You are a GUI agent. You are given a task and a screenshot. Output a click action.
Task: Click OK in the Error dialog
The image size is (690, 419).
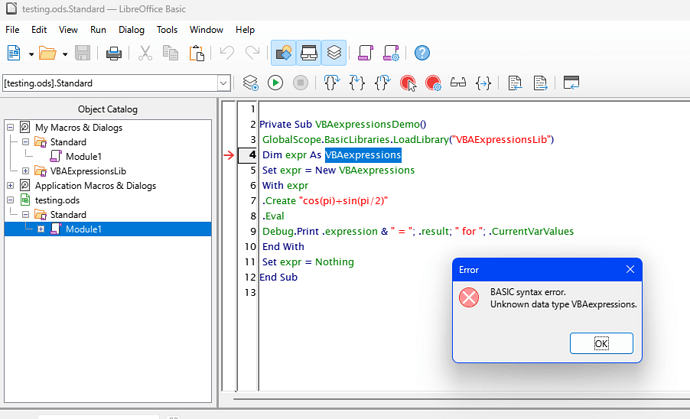coord(602,343)
